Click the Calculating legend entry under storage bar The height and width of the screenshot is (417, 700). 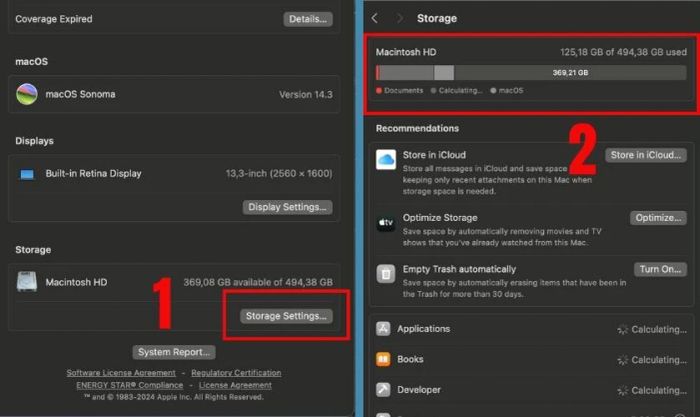pyautogui.click(x=457, y=91)
